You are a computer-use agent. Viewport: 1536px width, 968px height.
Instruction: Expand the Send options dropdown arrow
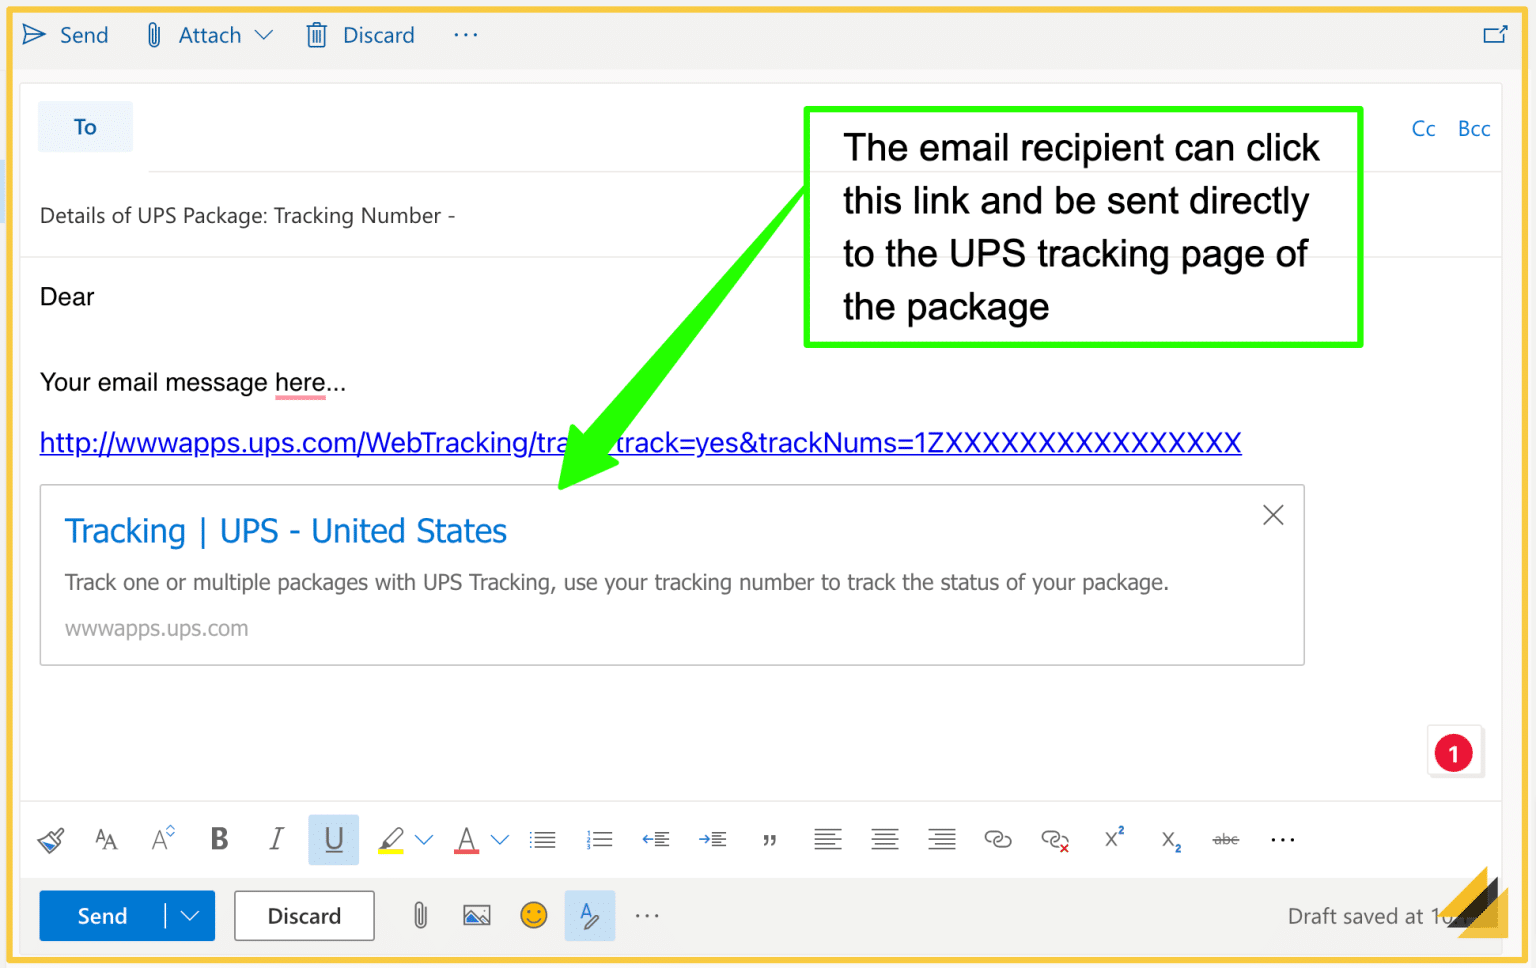coord(190,916)
